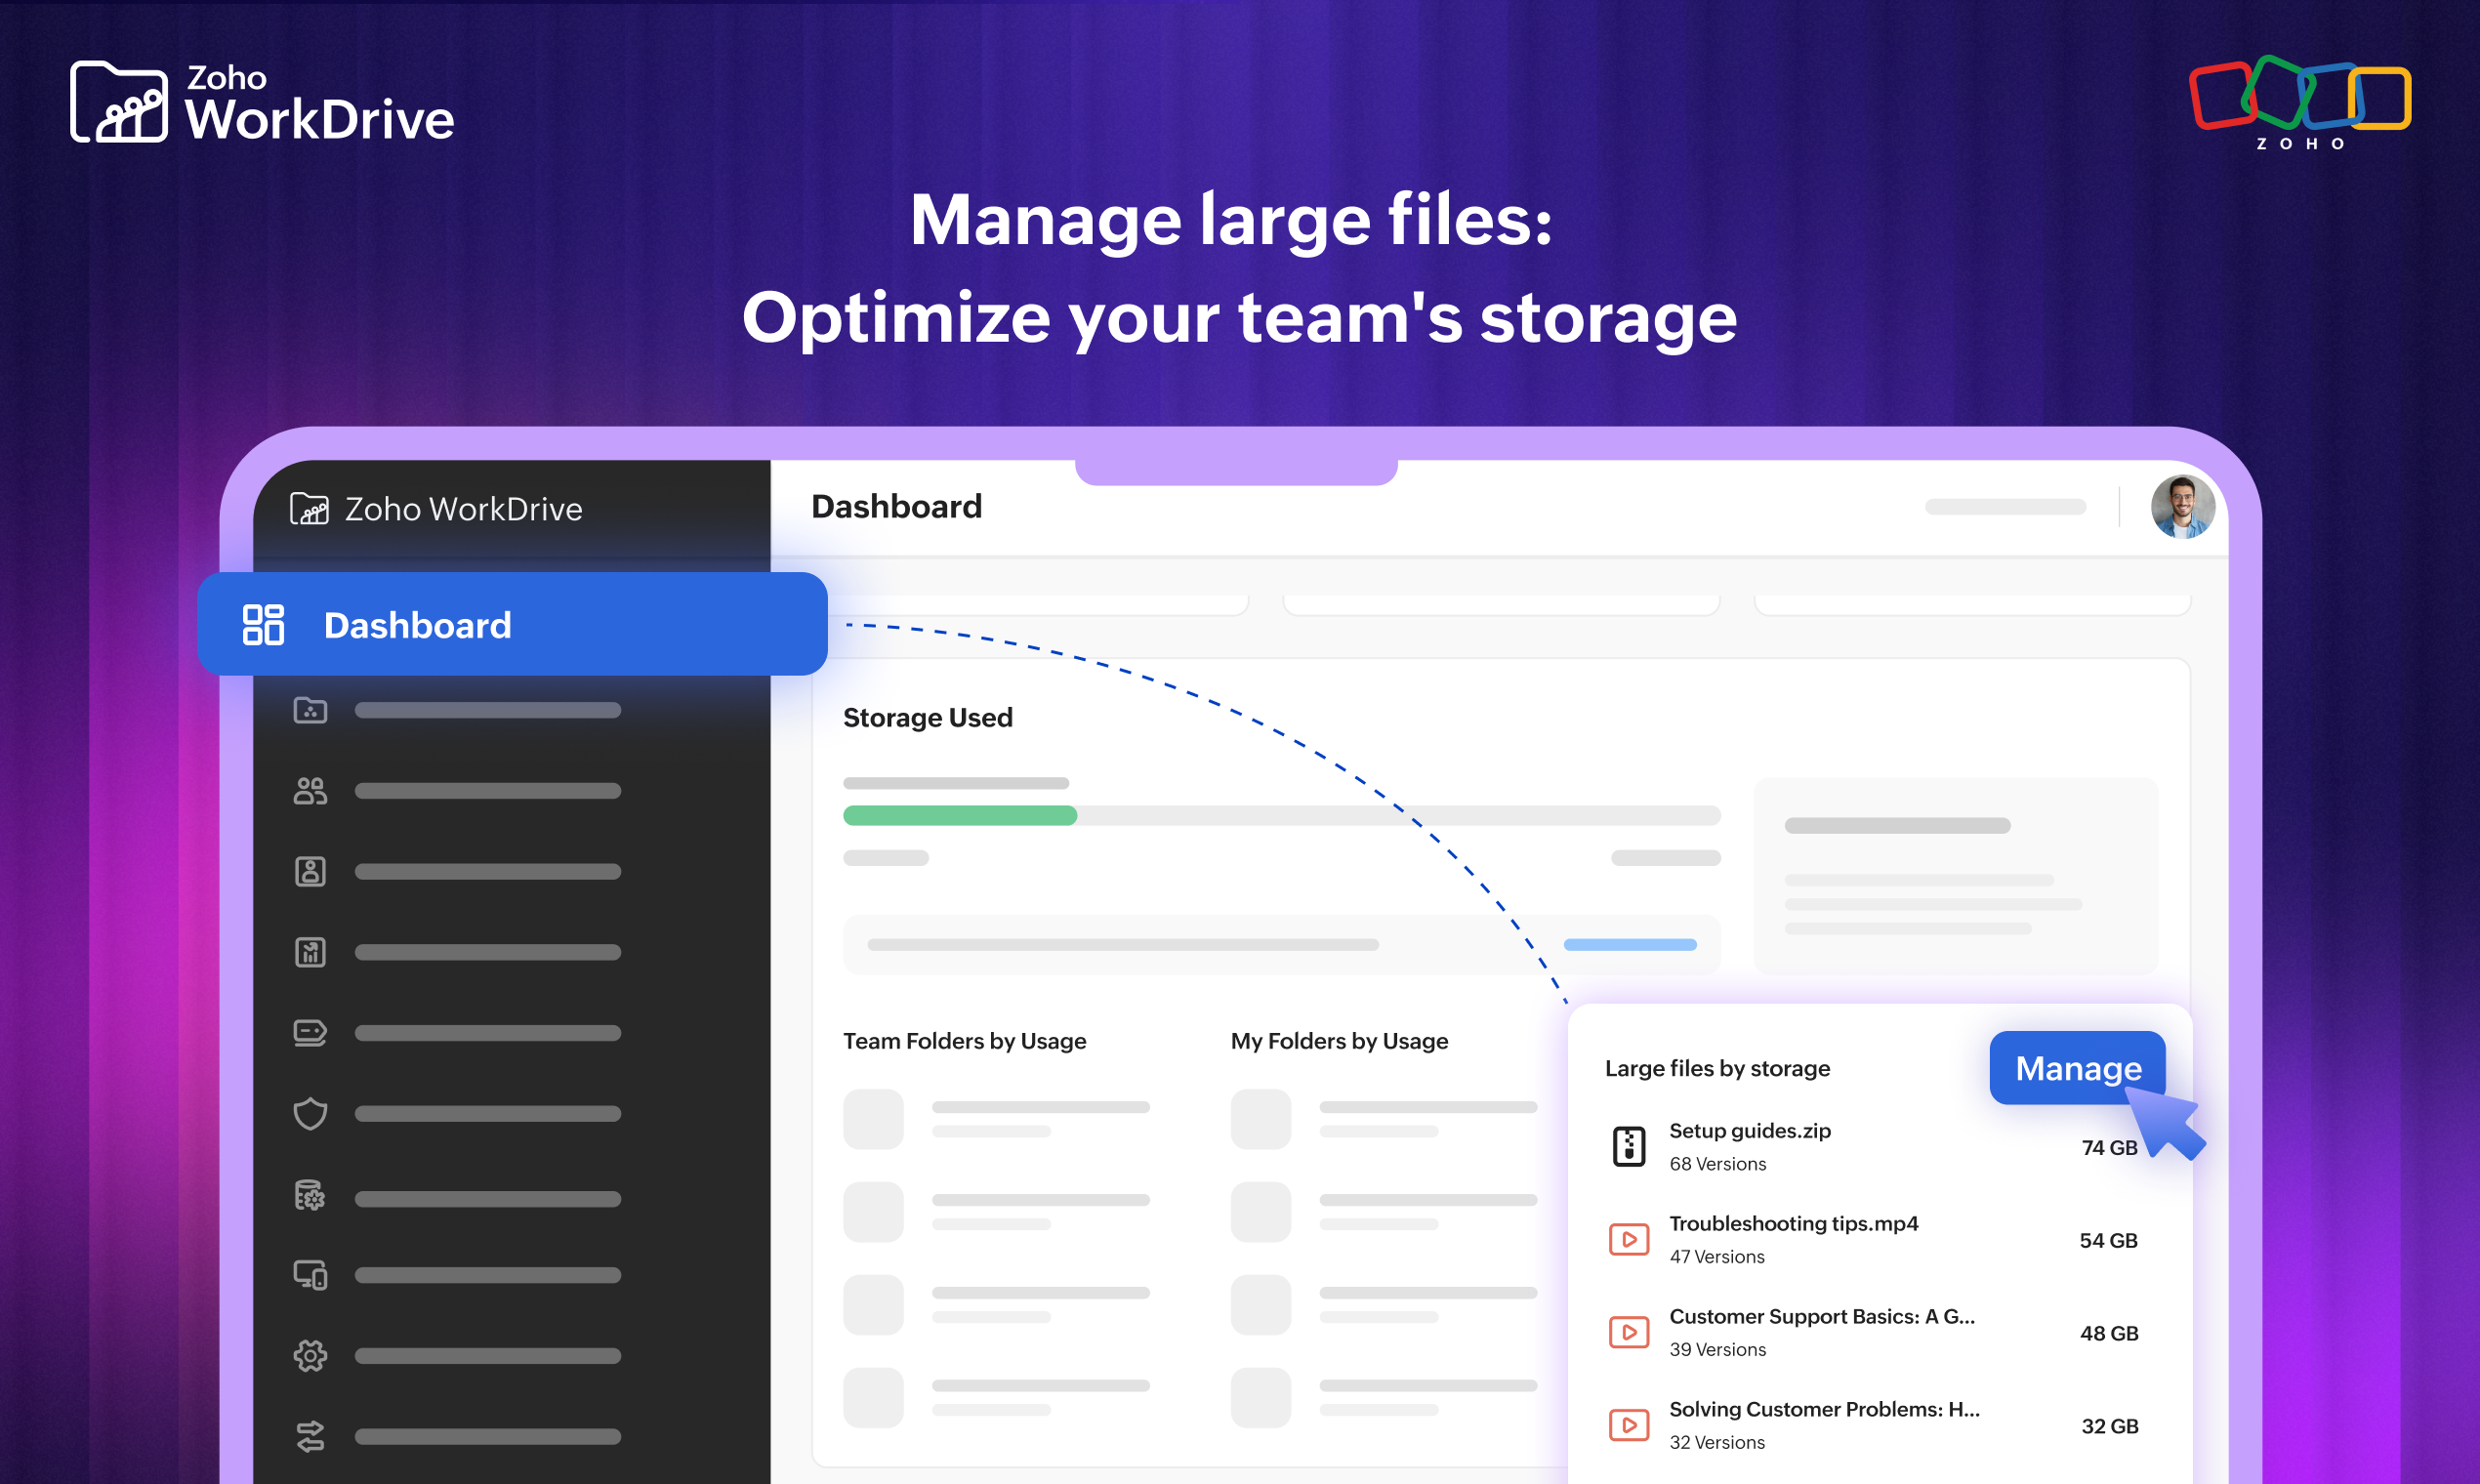The width and height of the screenshot is (2480, 1484).
Task: Click the Setup guides.zip file icon
Action: [x=1628, y=1146]
